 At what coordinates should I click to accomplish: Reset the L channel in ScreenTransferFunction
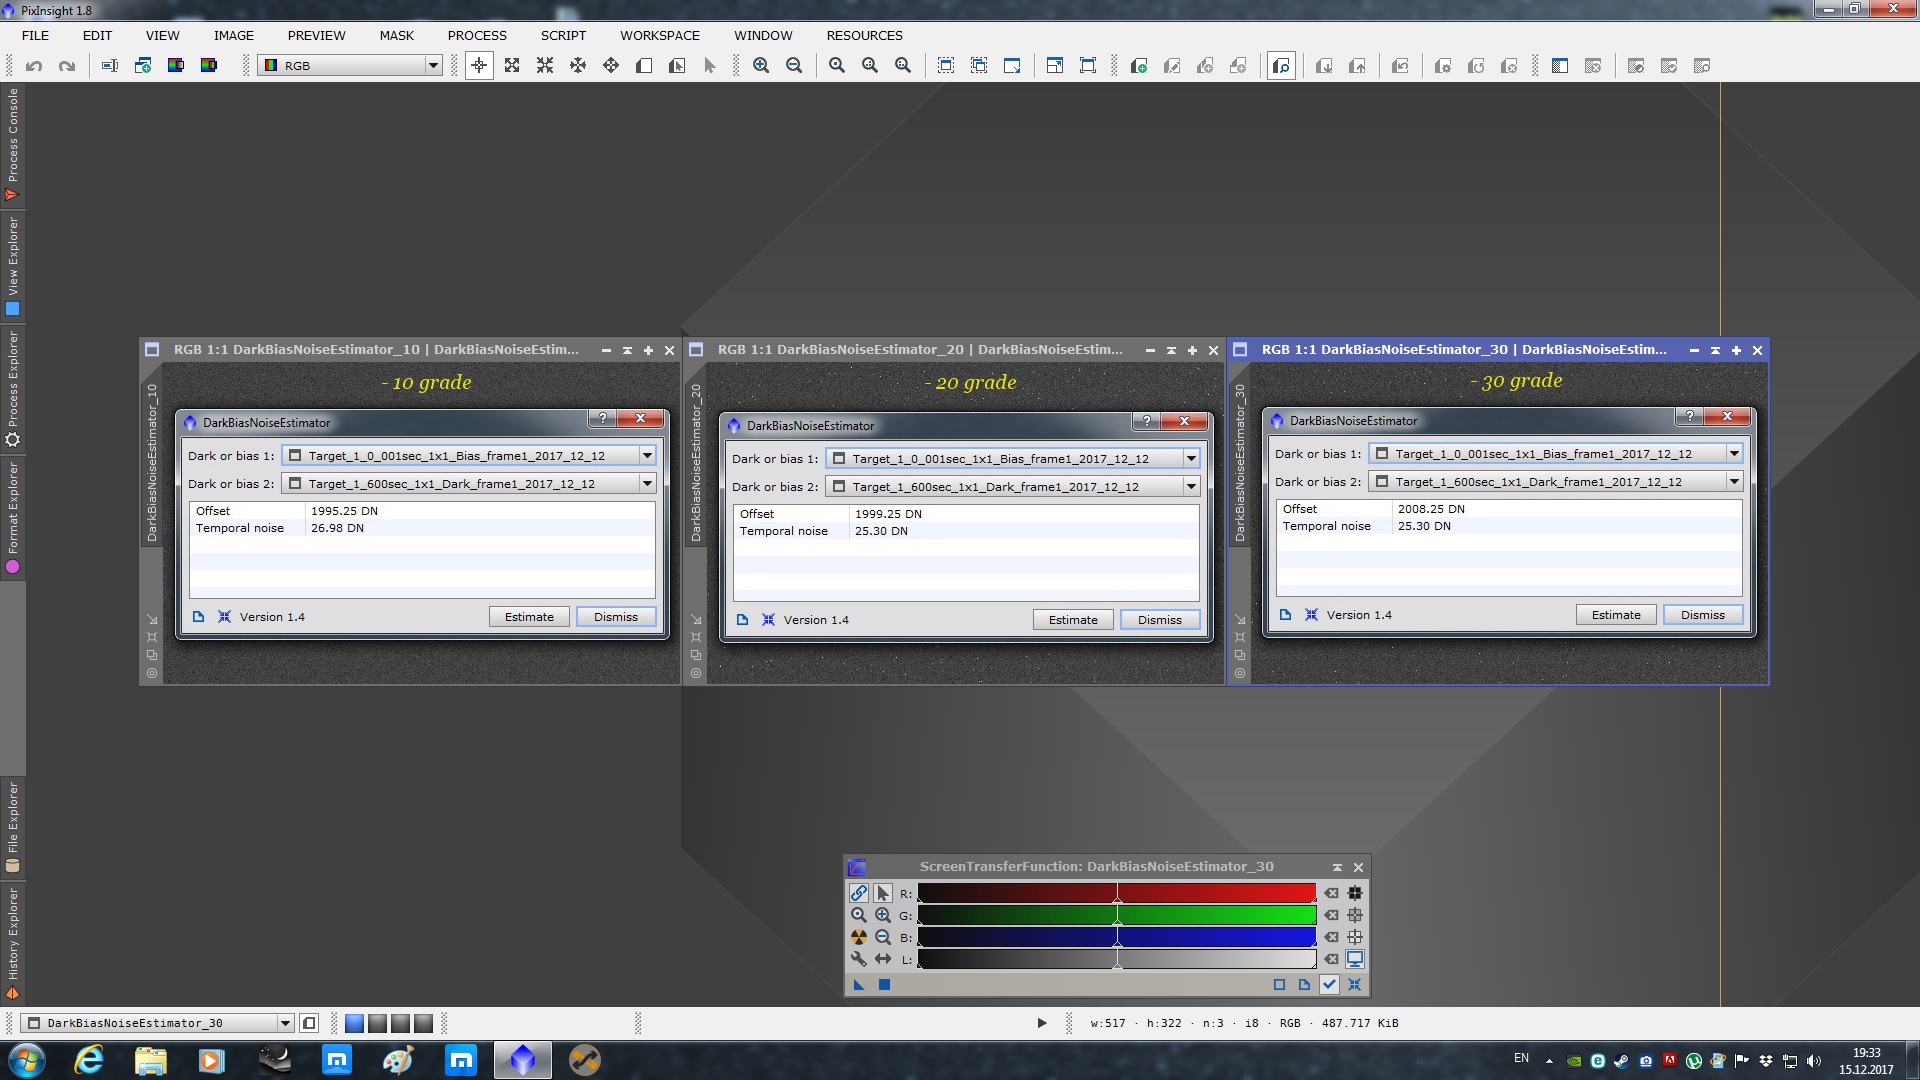tap(1331, 959)
